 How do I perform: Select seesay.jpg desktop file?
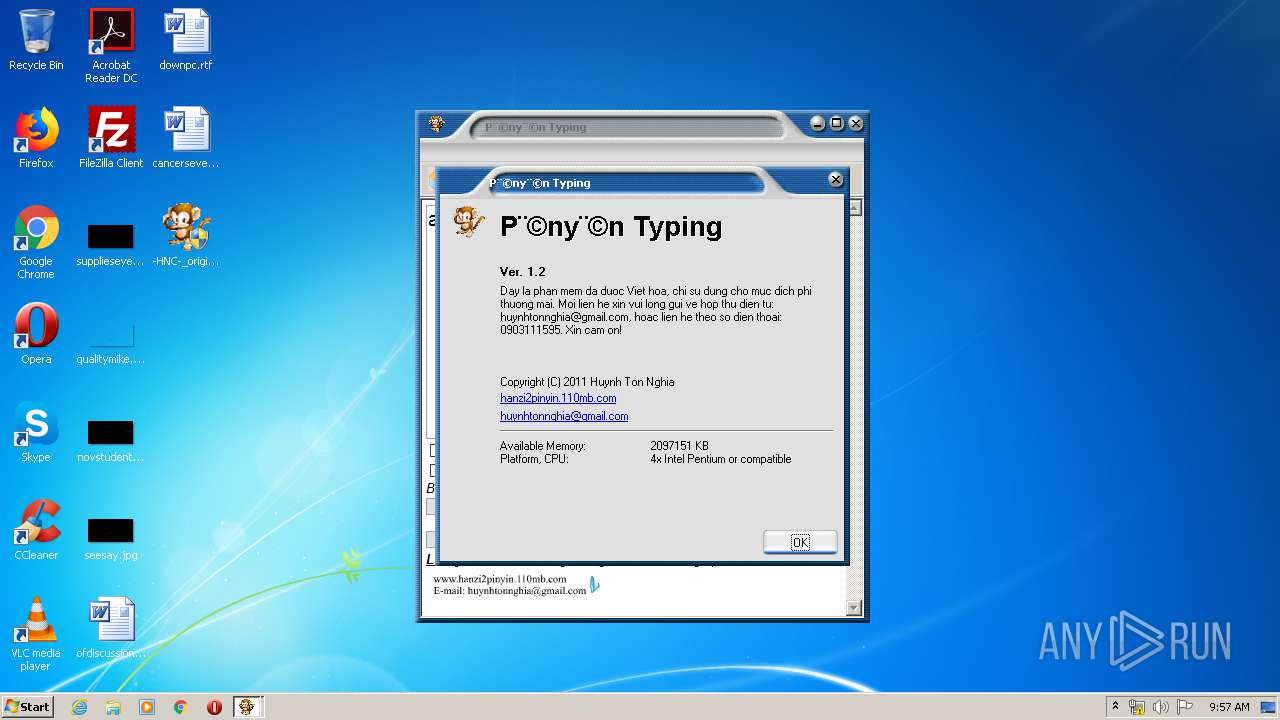coord(111,538)
